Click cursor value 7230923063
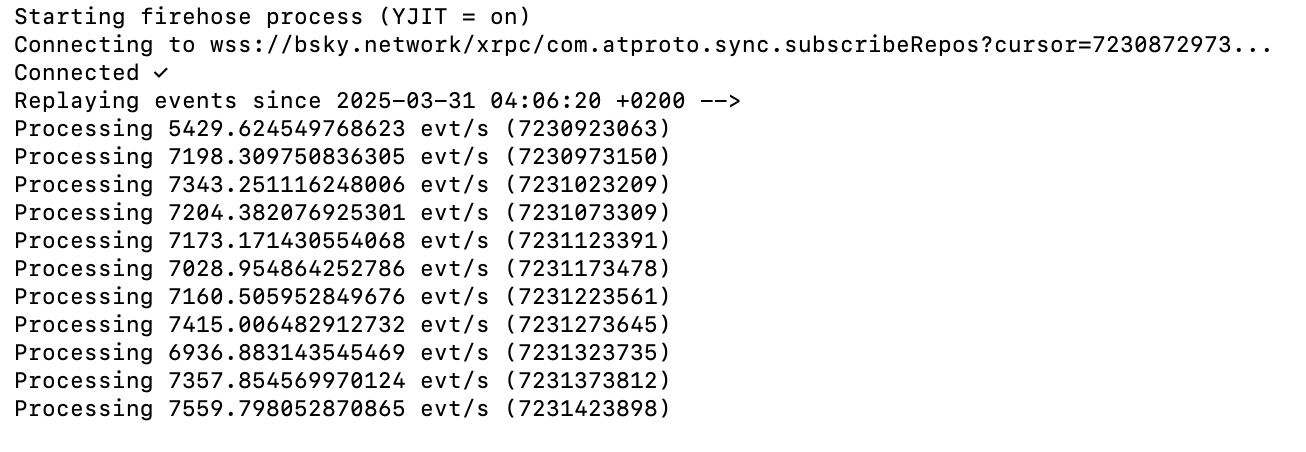The height and width of the screenshot is (452, 1306). click(x=587, y=129)
